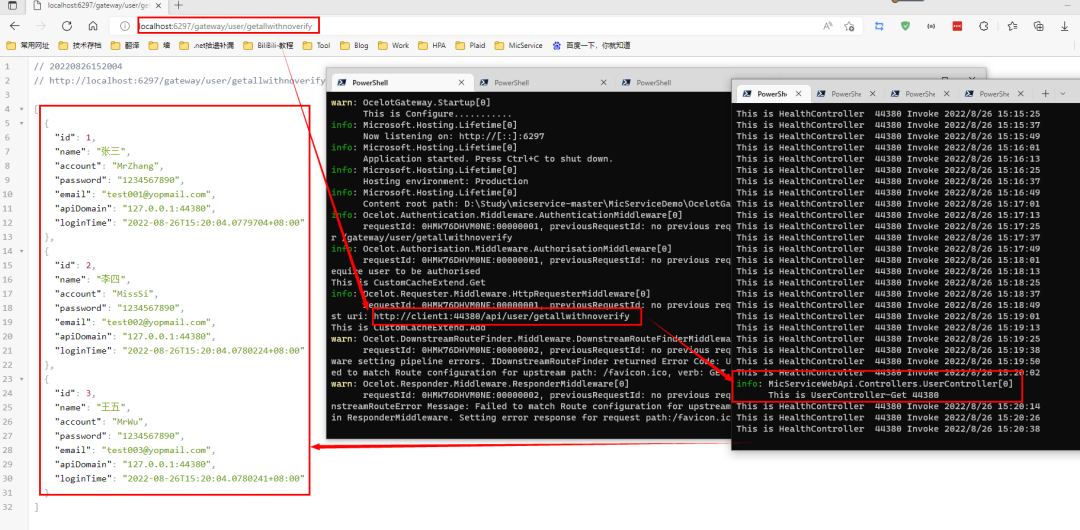Close the localhost:6297 browser tab
The width and height of the screenshot is (1080, 530).
159,6
